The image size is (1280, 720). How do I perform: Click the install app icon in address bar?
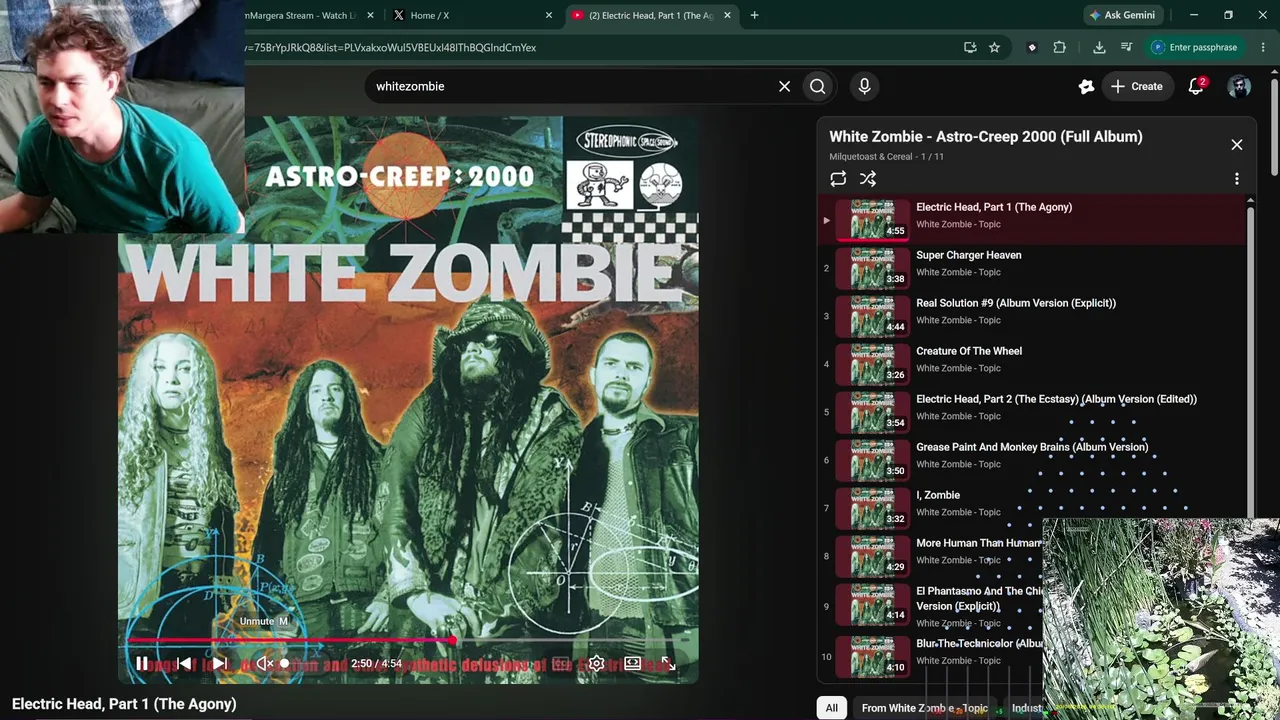tap(970, 47)
